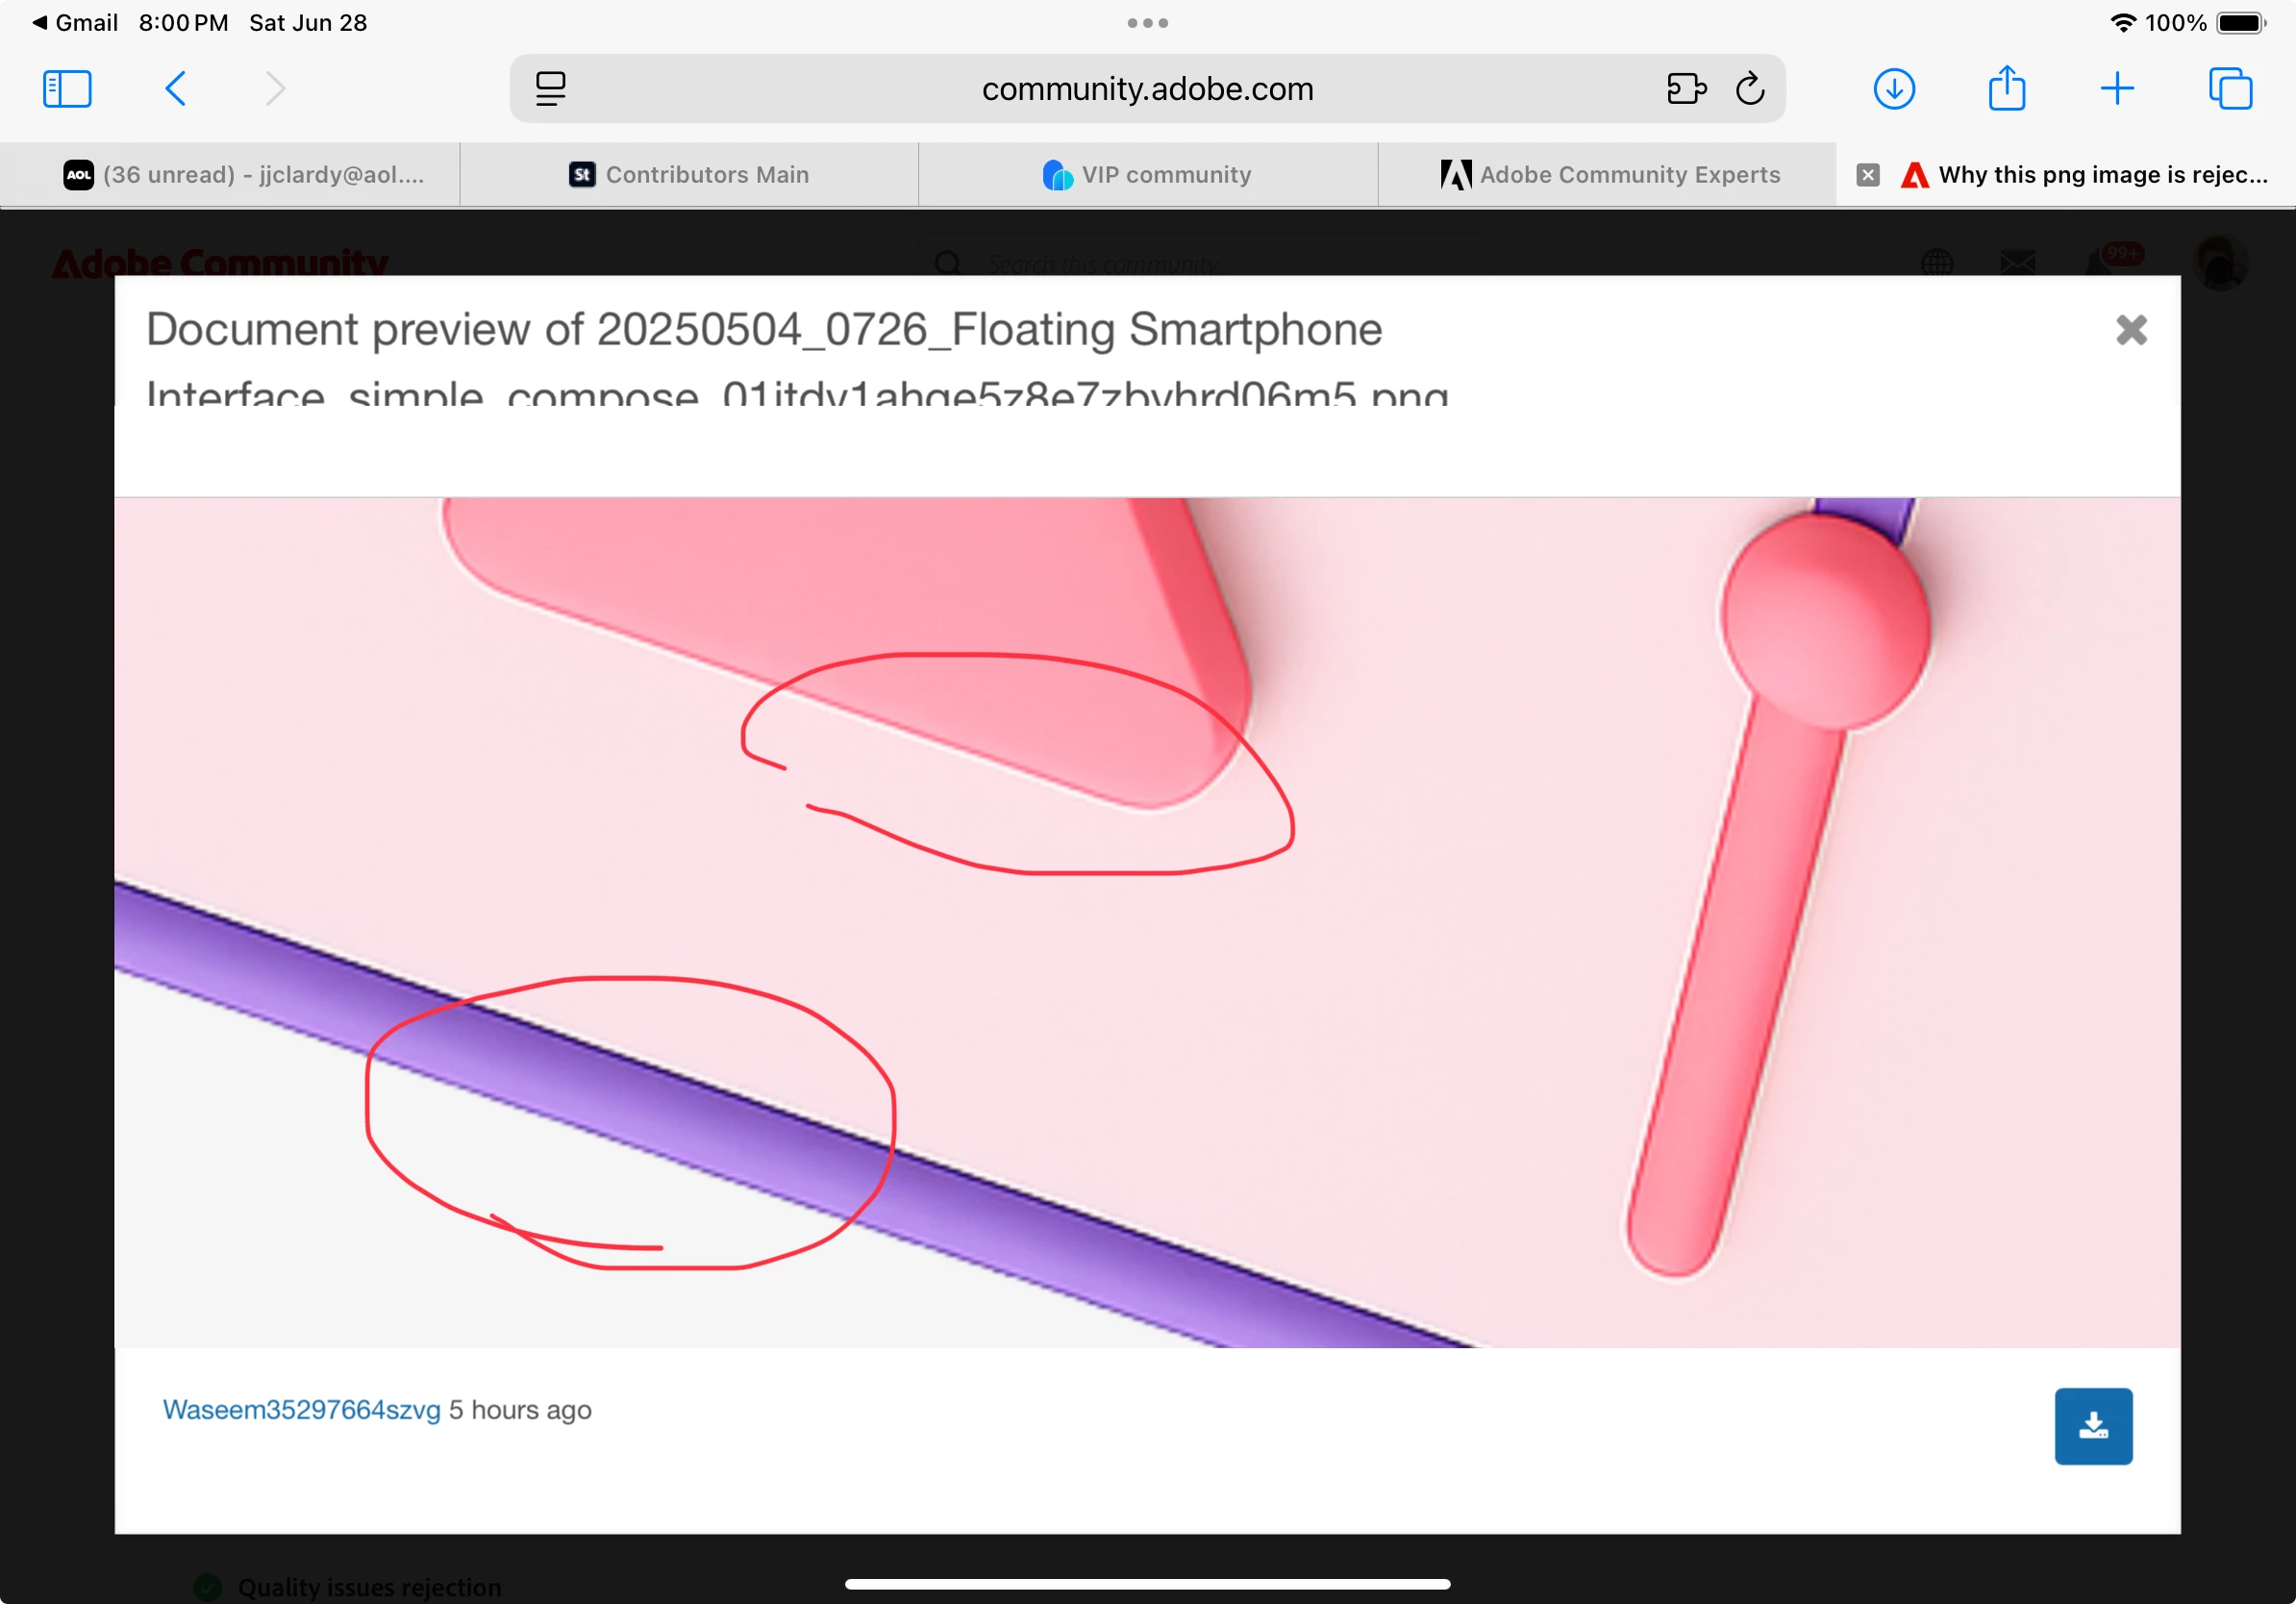The width and height of the screenshot is (2296, 1604).
Task: Open Waseem35297664szvg profile link
Action: (x=301, y=1410)
